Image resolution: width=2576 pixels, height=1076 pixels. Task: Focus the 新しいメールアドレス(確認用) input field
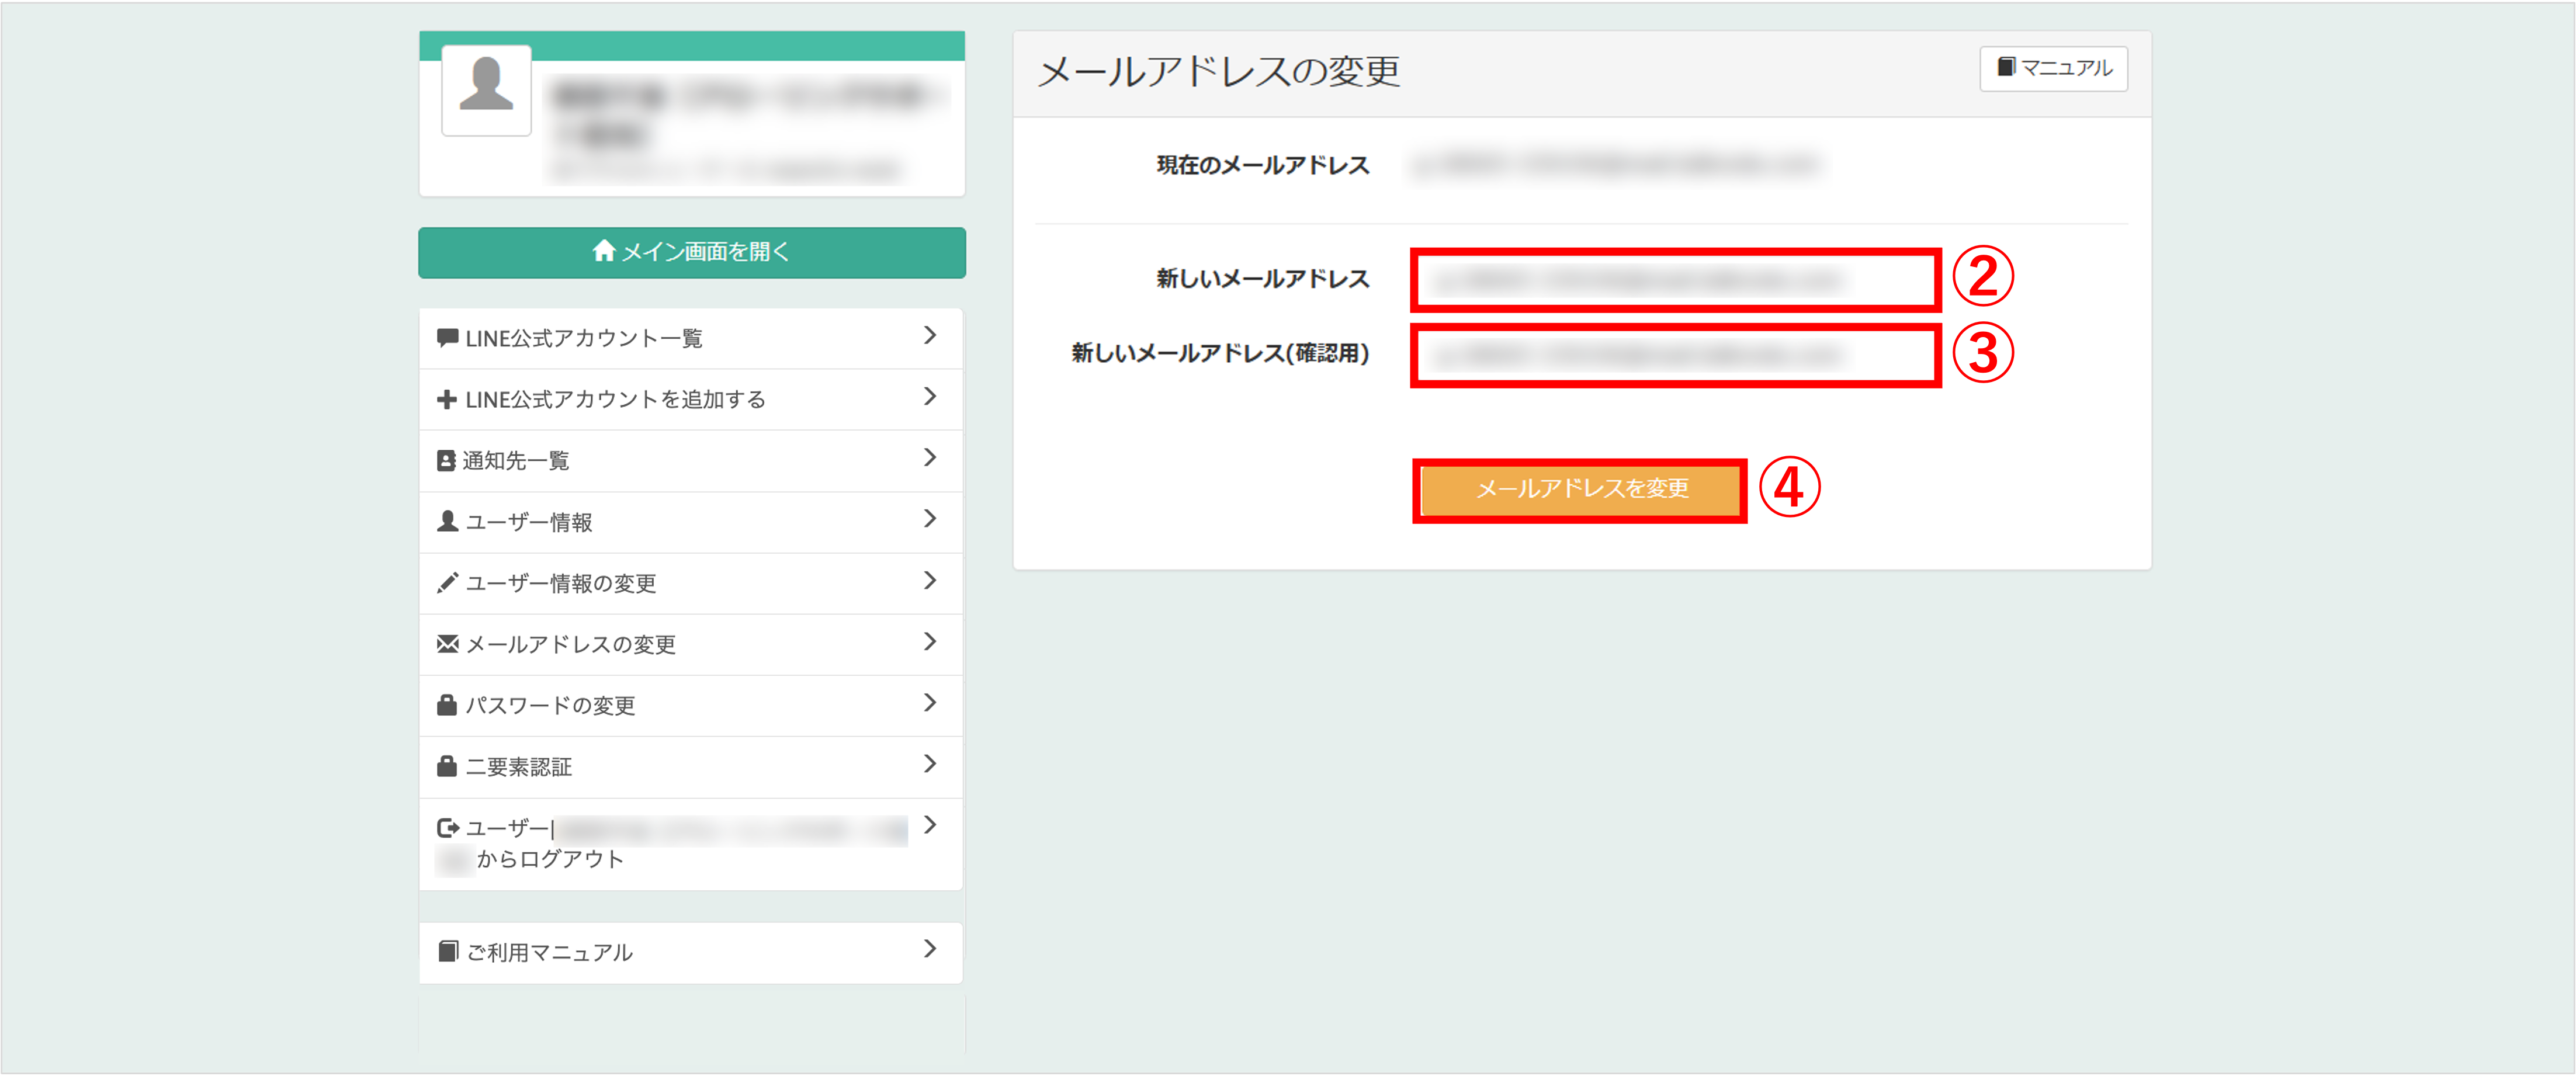pos(1674,355)
